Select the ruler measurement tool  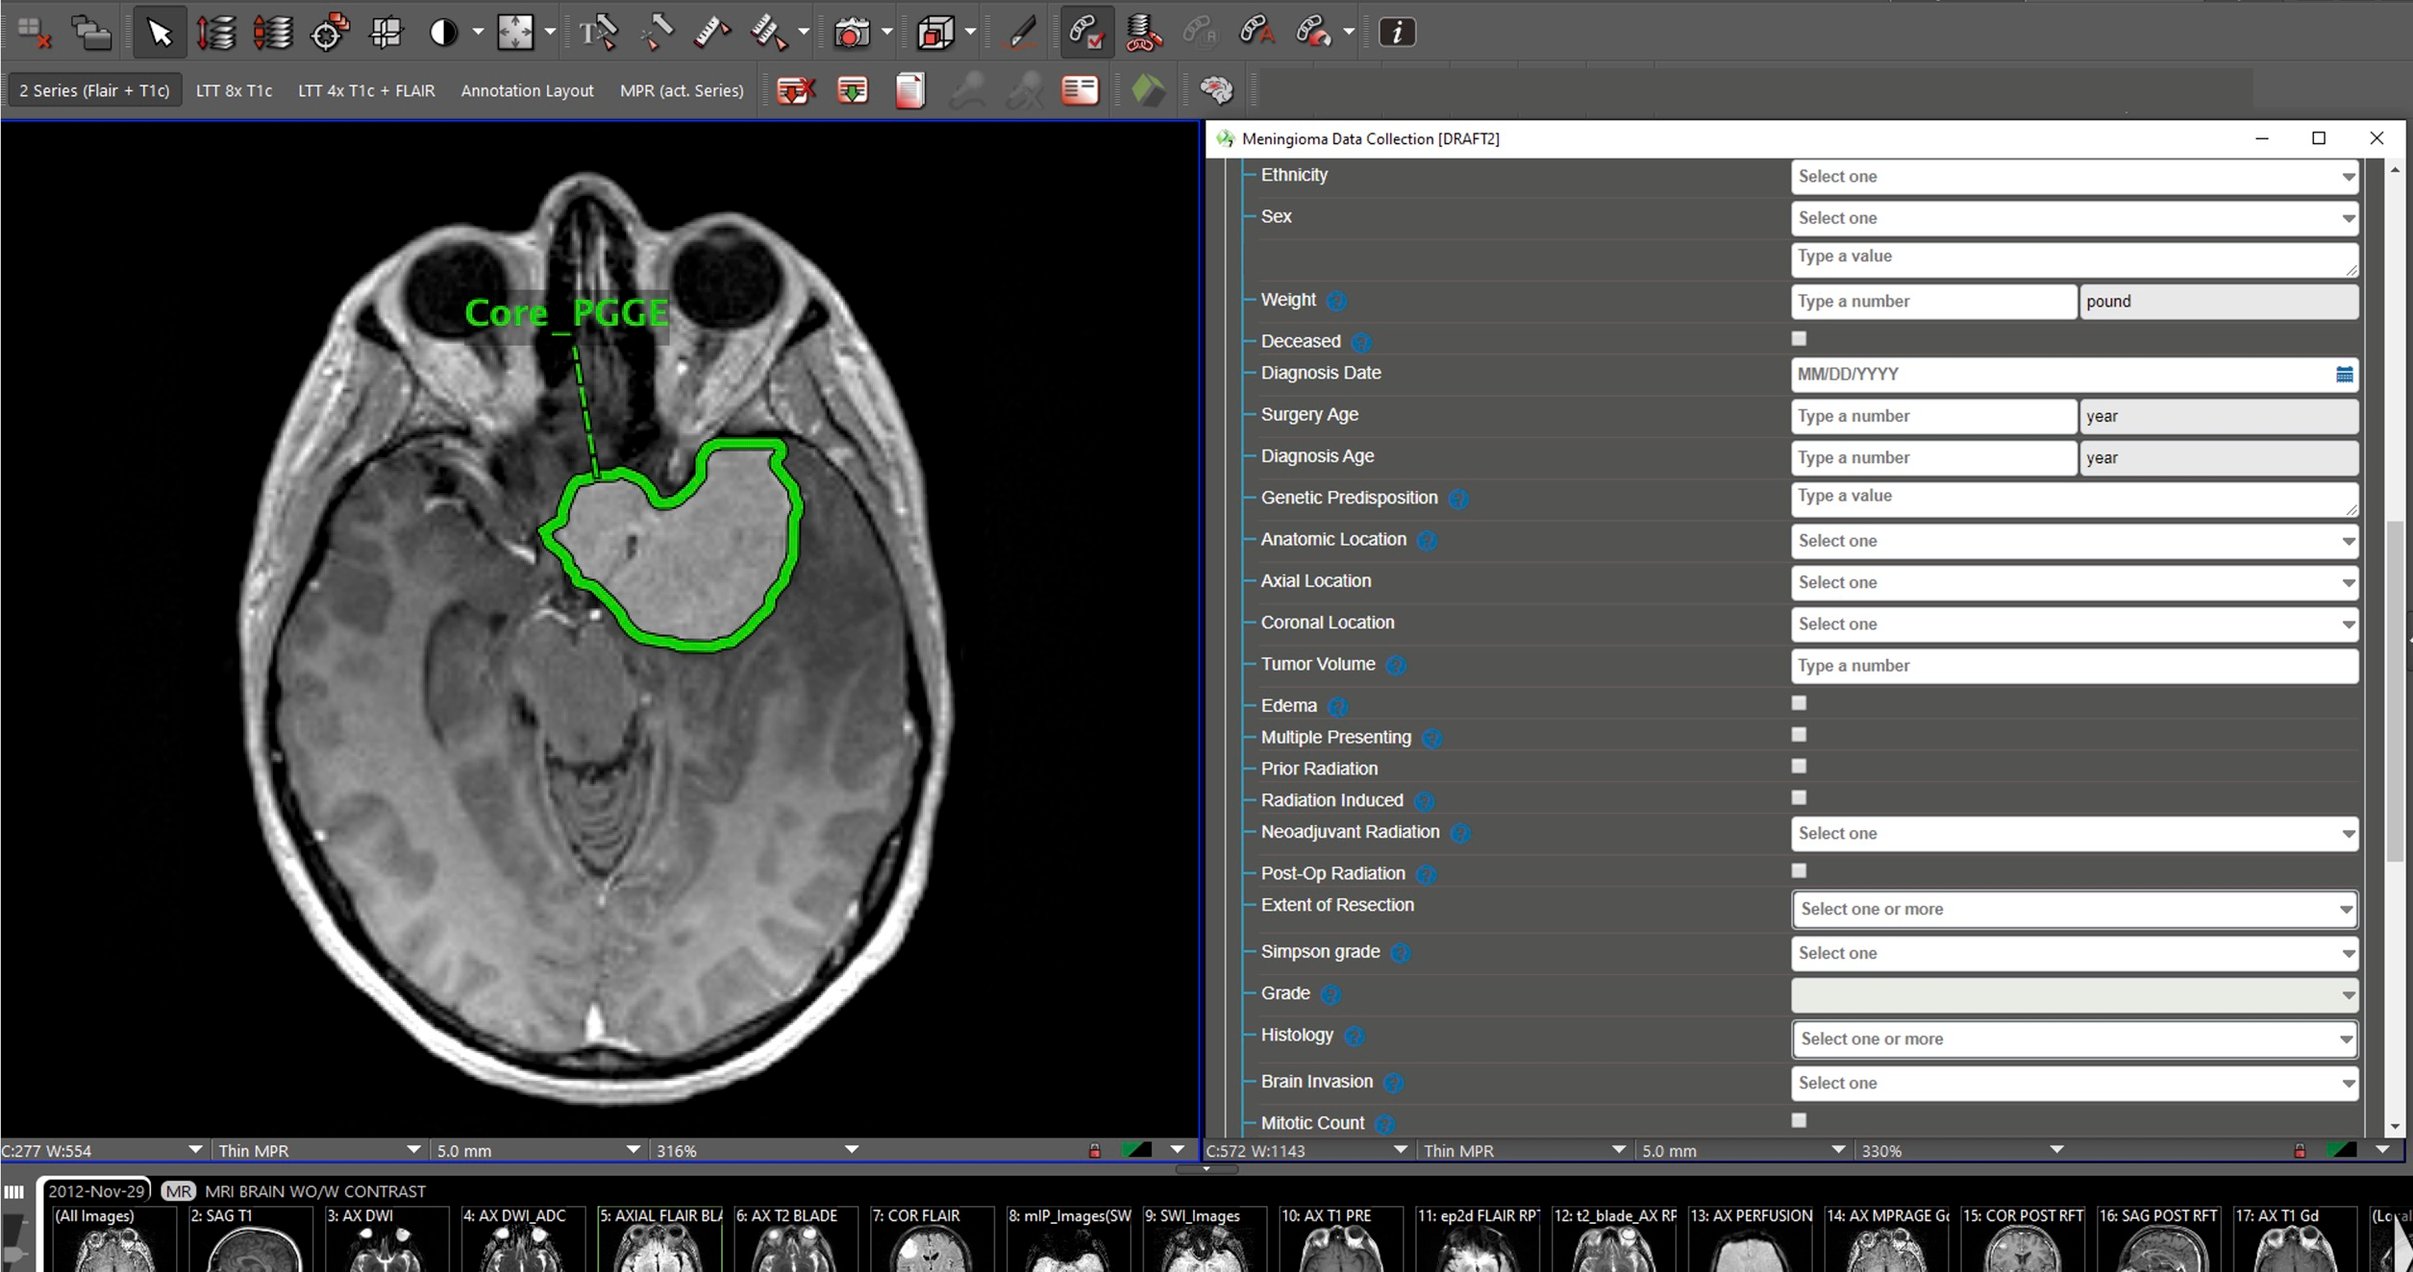point(711,32)
